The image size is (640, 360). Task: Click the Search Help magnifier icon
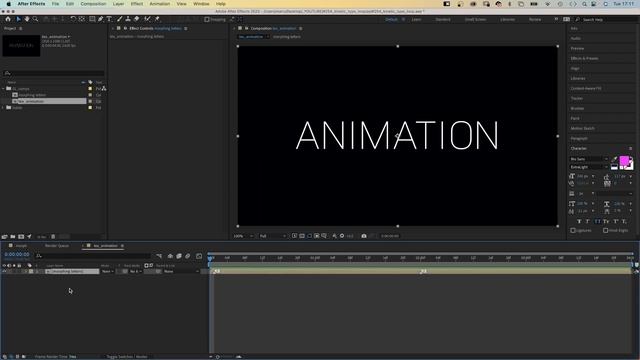click(578, 19)
